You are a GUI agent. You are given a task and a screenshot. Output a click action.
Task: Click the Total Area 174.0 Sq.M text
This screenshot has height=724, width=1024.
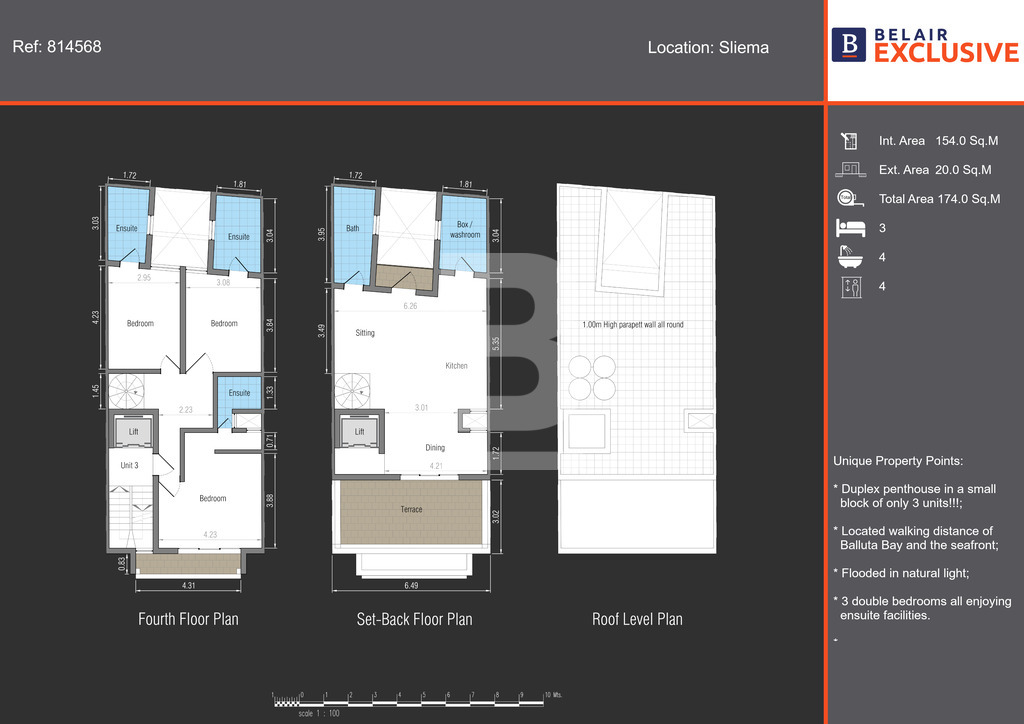pyautogui.click(x=939, y=199)
